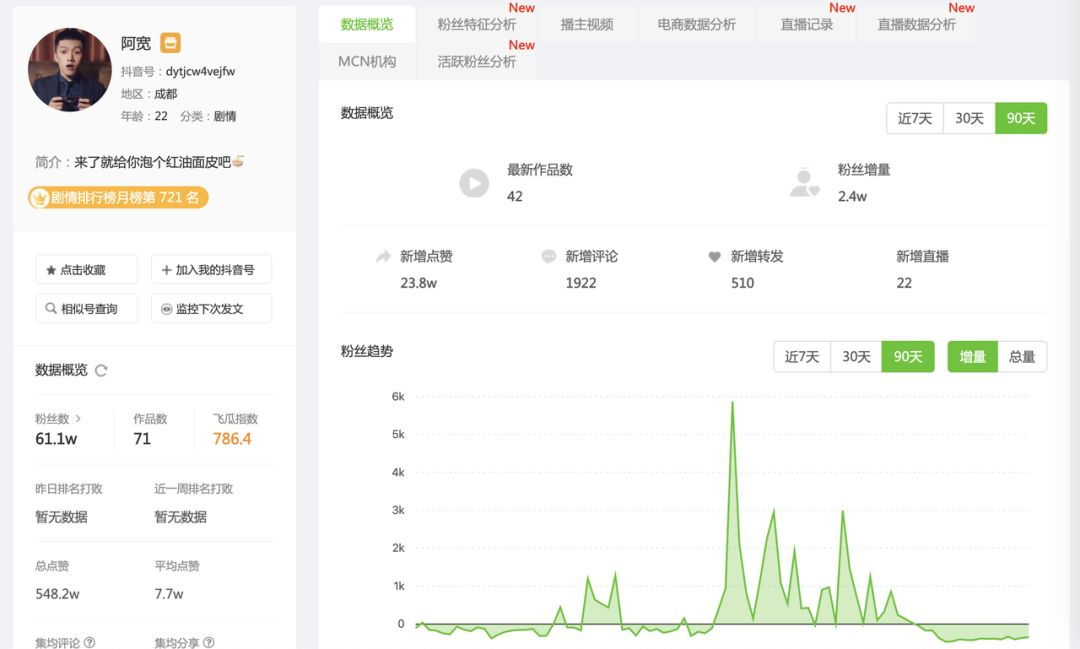Click the 新增转发 value 510
The width and height of the screenshot is (1080, 649).
[742, 283]
